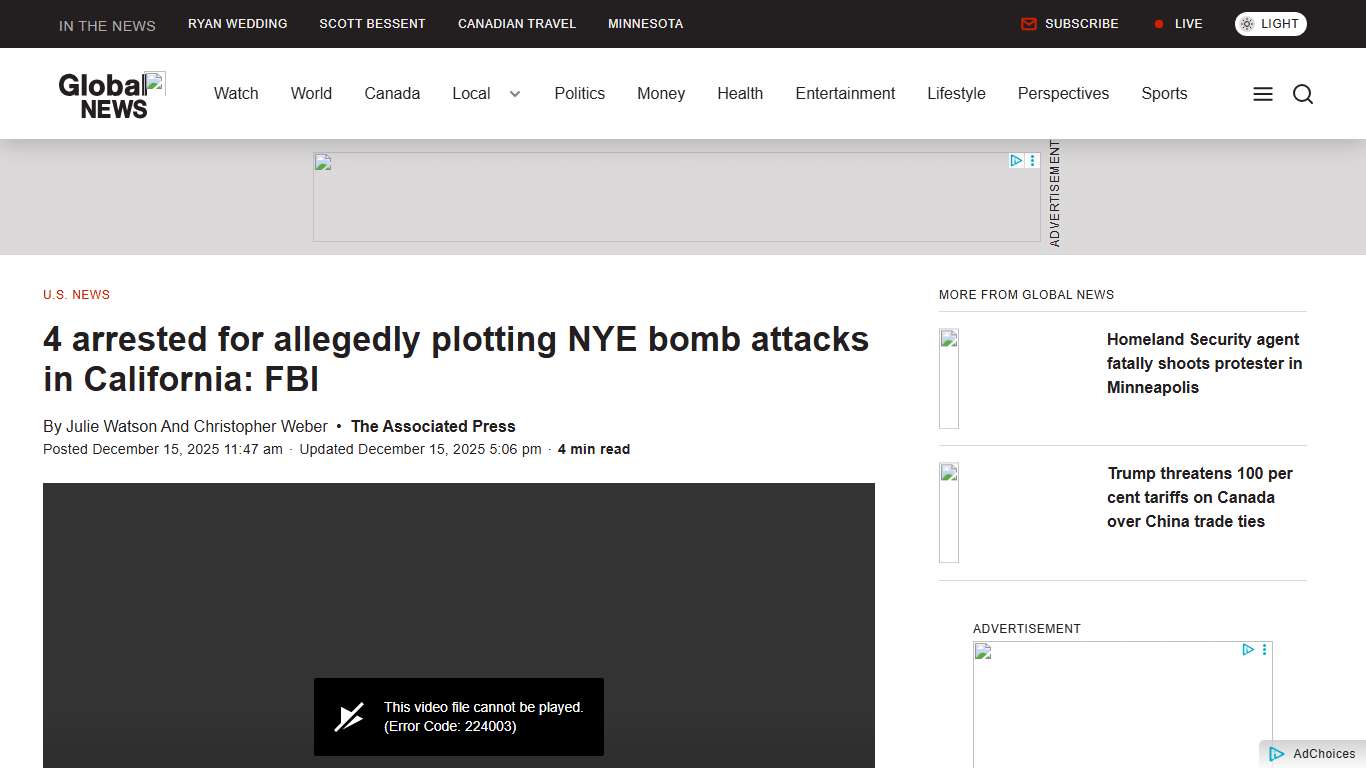
Task: Expand the Local dropdown menu
Action: [x=485, y=93]
